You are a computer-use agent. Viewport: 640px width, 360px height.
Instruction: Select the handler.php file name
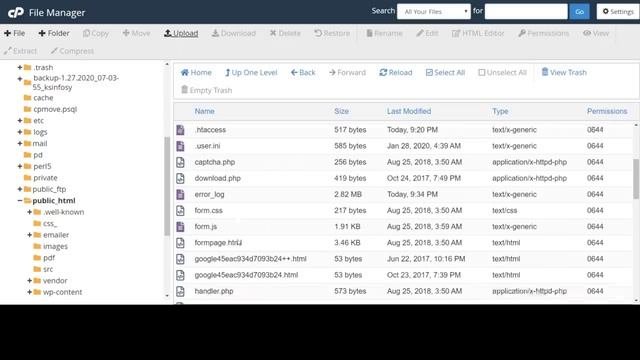click(214, 291)
